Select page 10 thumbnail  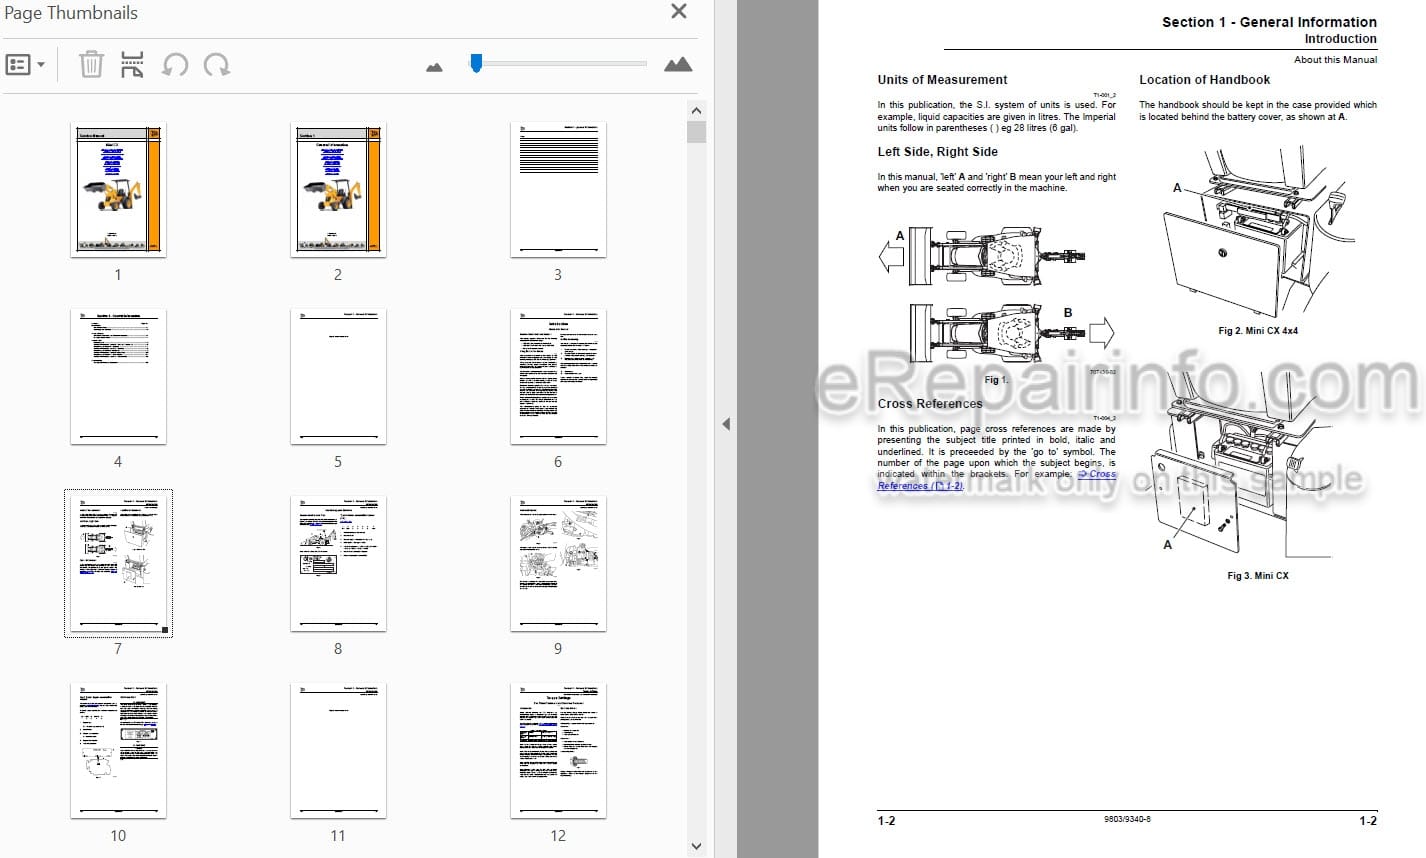118,750
